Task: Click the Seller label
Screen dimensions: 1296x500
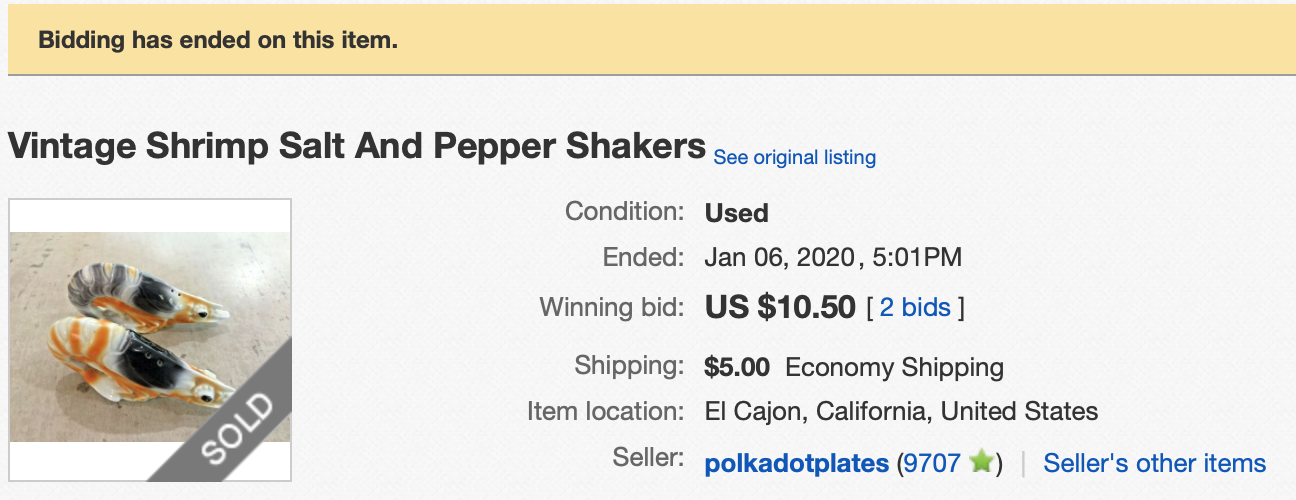Action: coord(648,459)
